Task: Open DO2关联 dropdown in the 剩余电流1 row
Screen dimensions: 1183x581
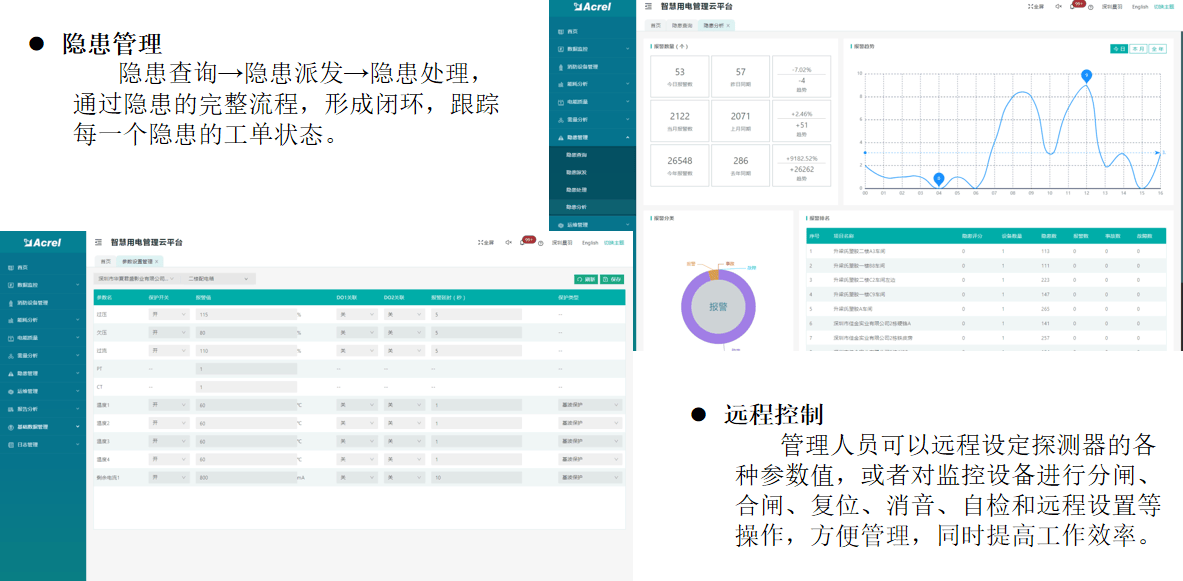Action: coord(404,478)
